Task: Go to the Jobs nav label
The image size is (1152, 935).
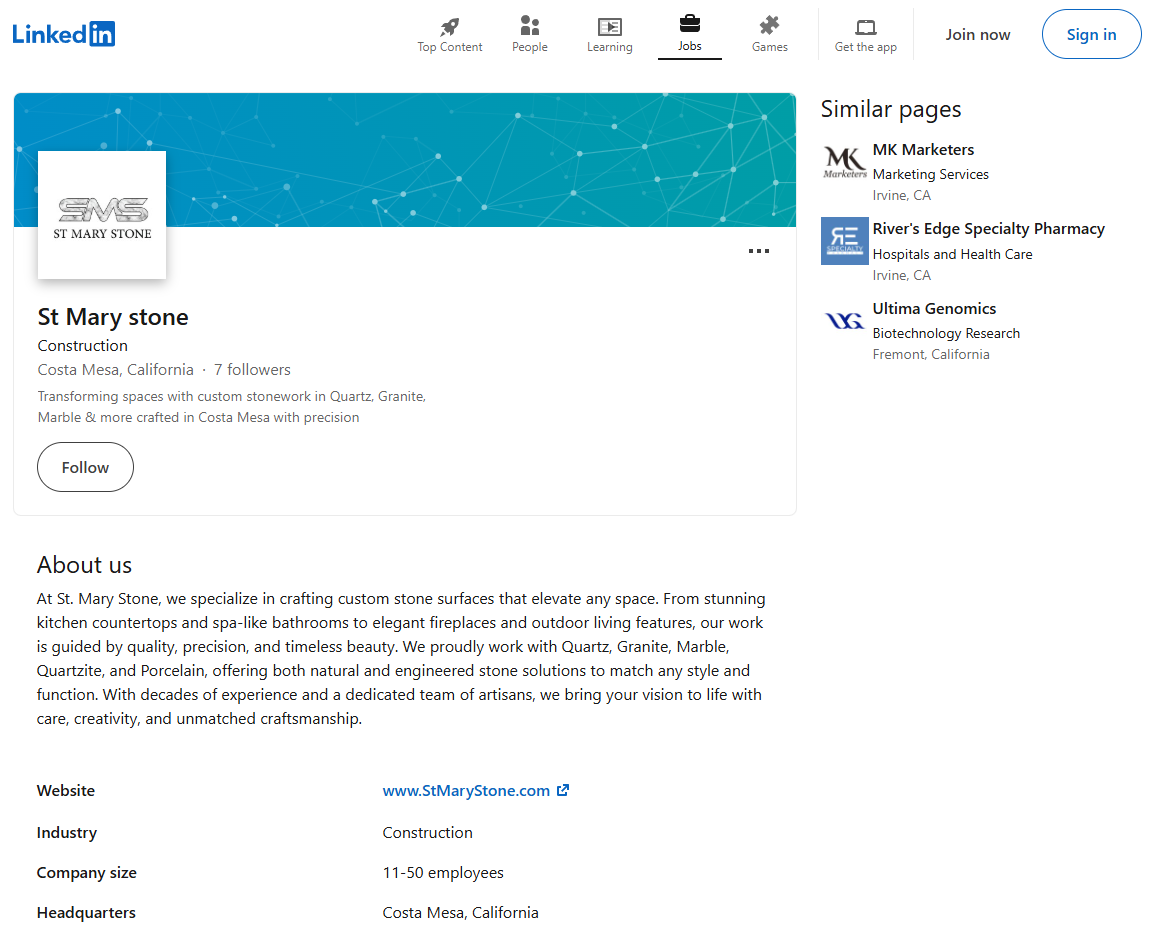Action: tap(690, 46)
